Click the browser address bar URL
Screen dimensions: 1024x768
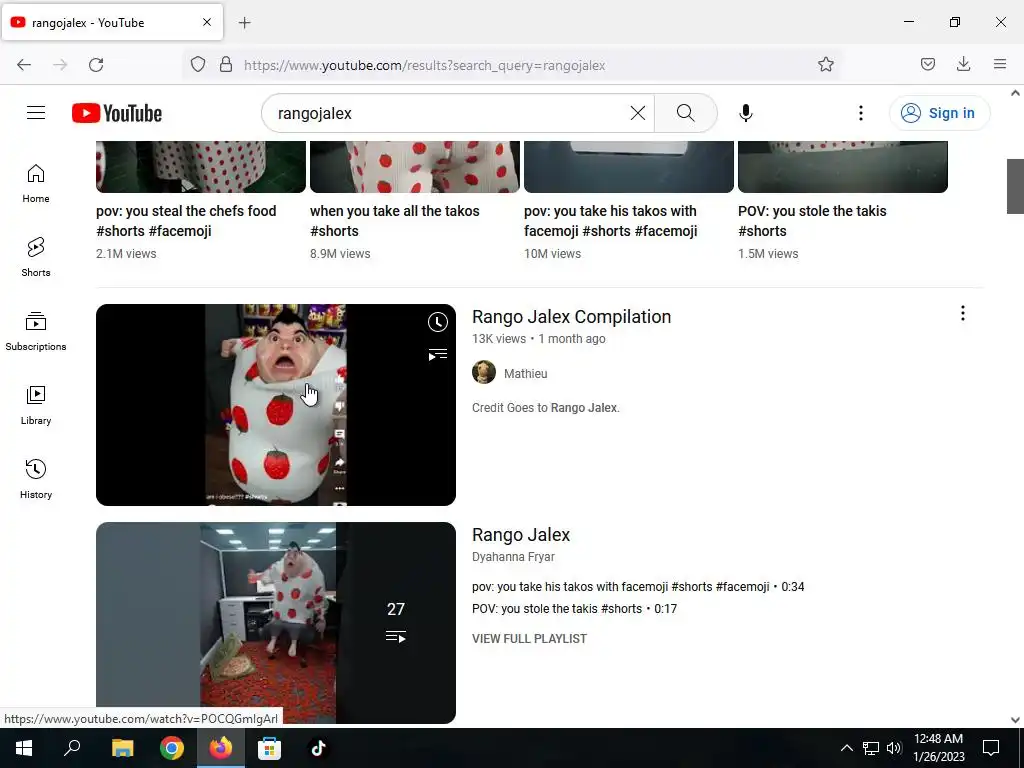(x=424, y=65)
